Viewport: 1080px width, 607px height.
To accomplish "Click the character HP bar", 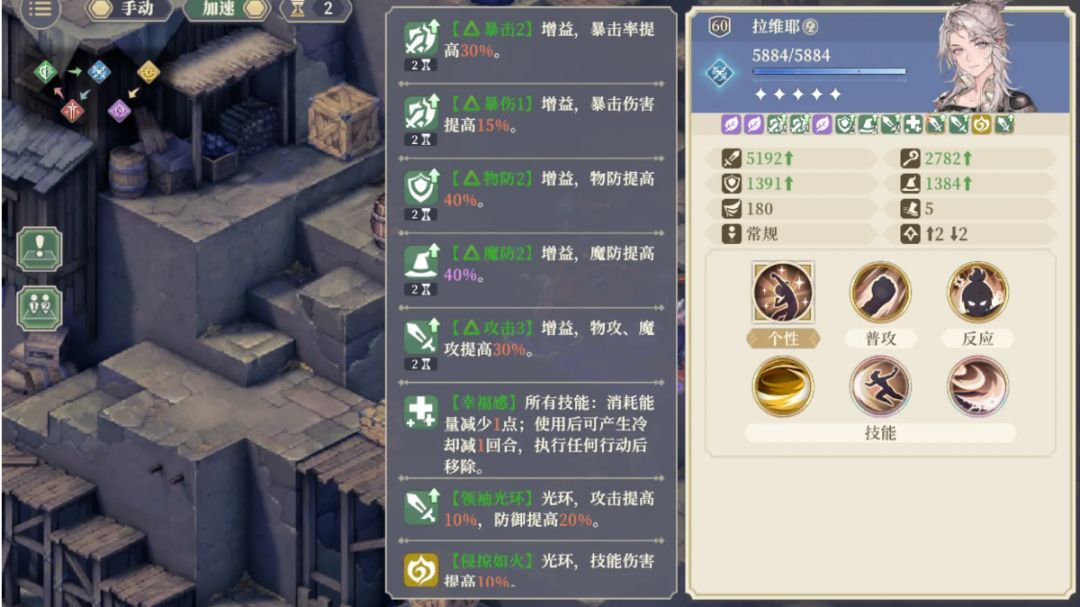I will pyautogui.click(x=829, y=71).
